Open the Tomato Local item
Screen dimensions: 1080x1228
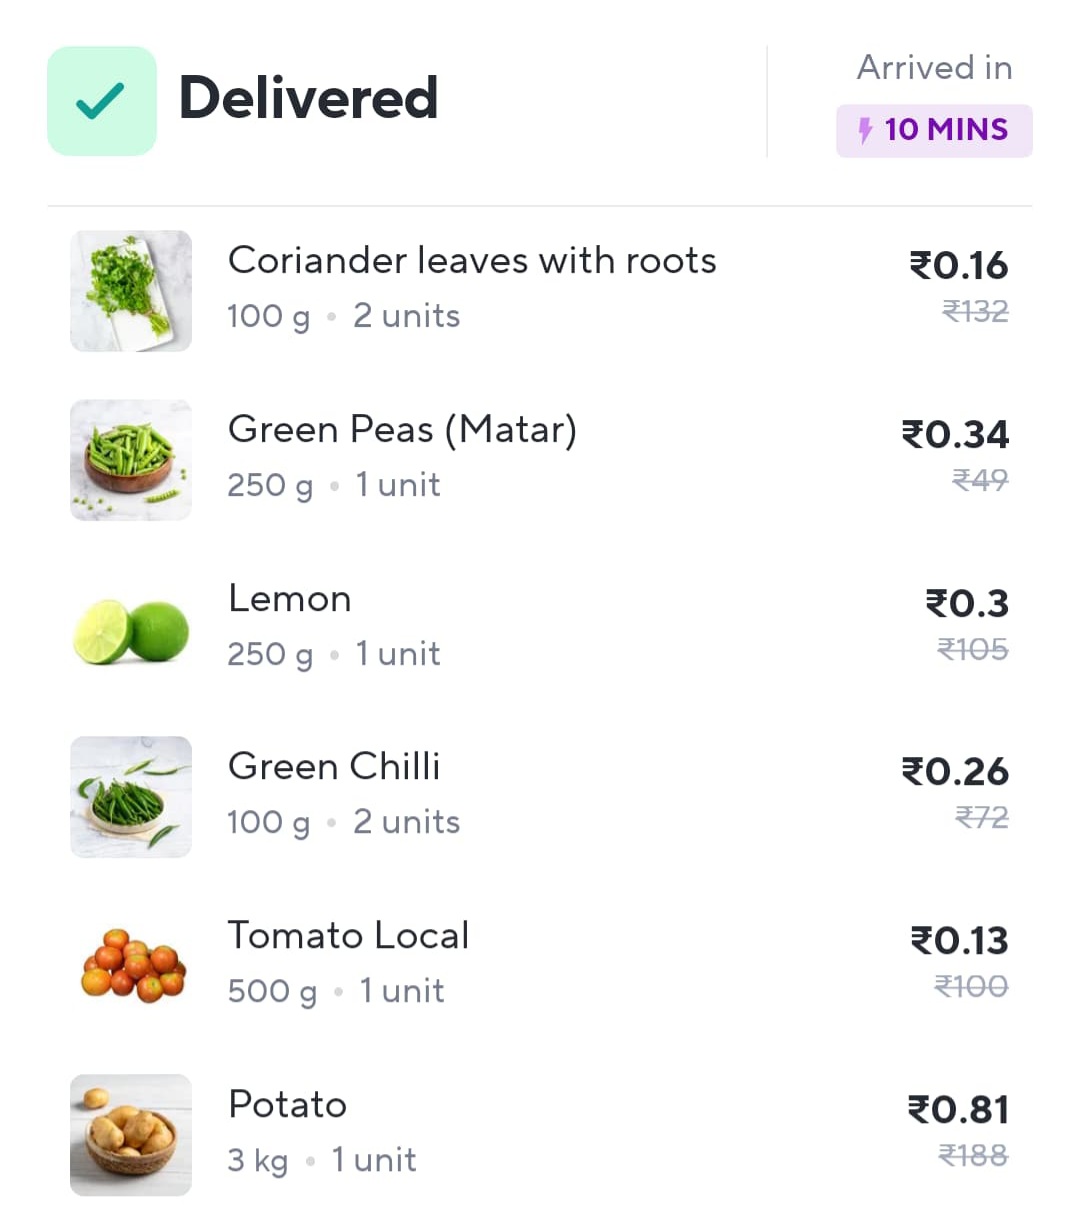pyautogui.click(x=348, y=936)
